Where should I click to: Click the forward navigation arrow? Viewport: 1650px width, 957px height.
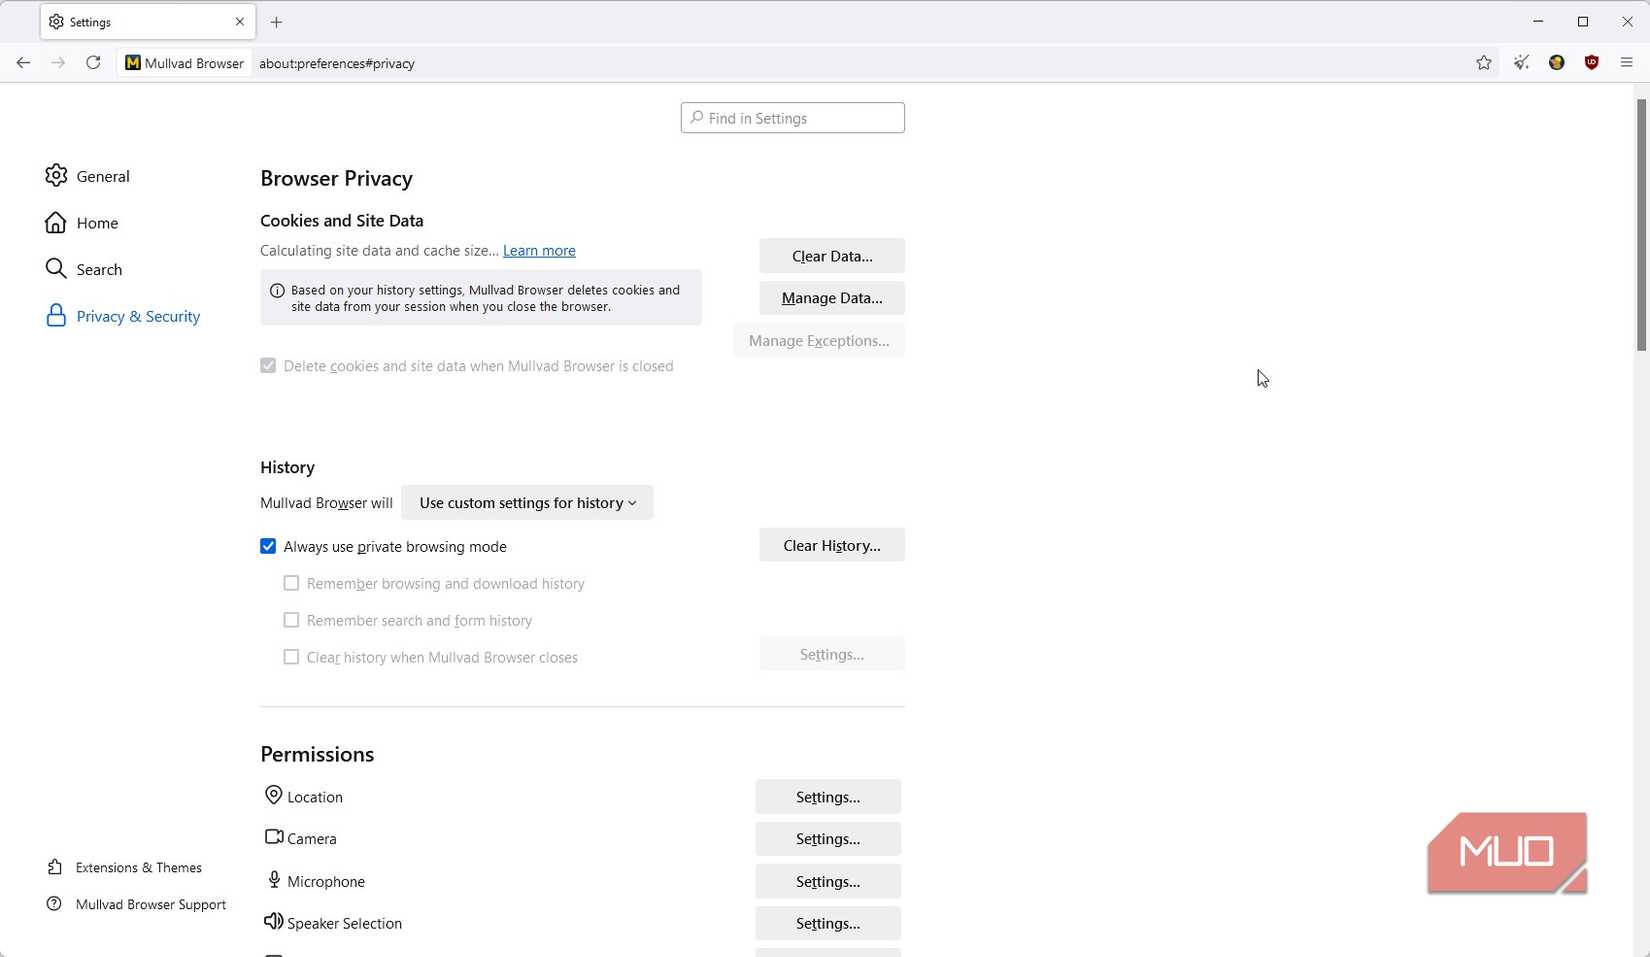coord(58,63)
